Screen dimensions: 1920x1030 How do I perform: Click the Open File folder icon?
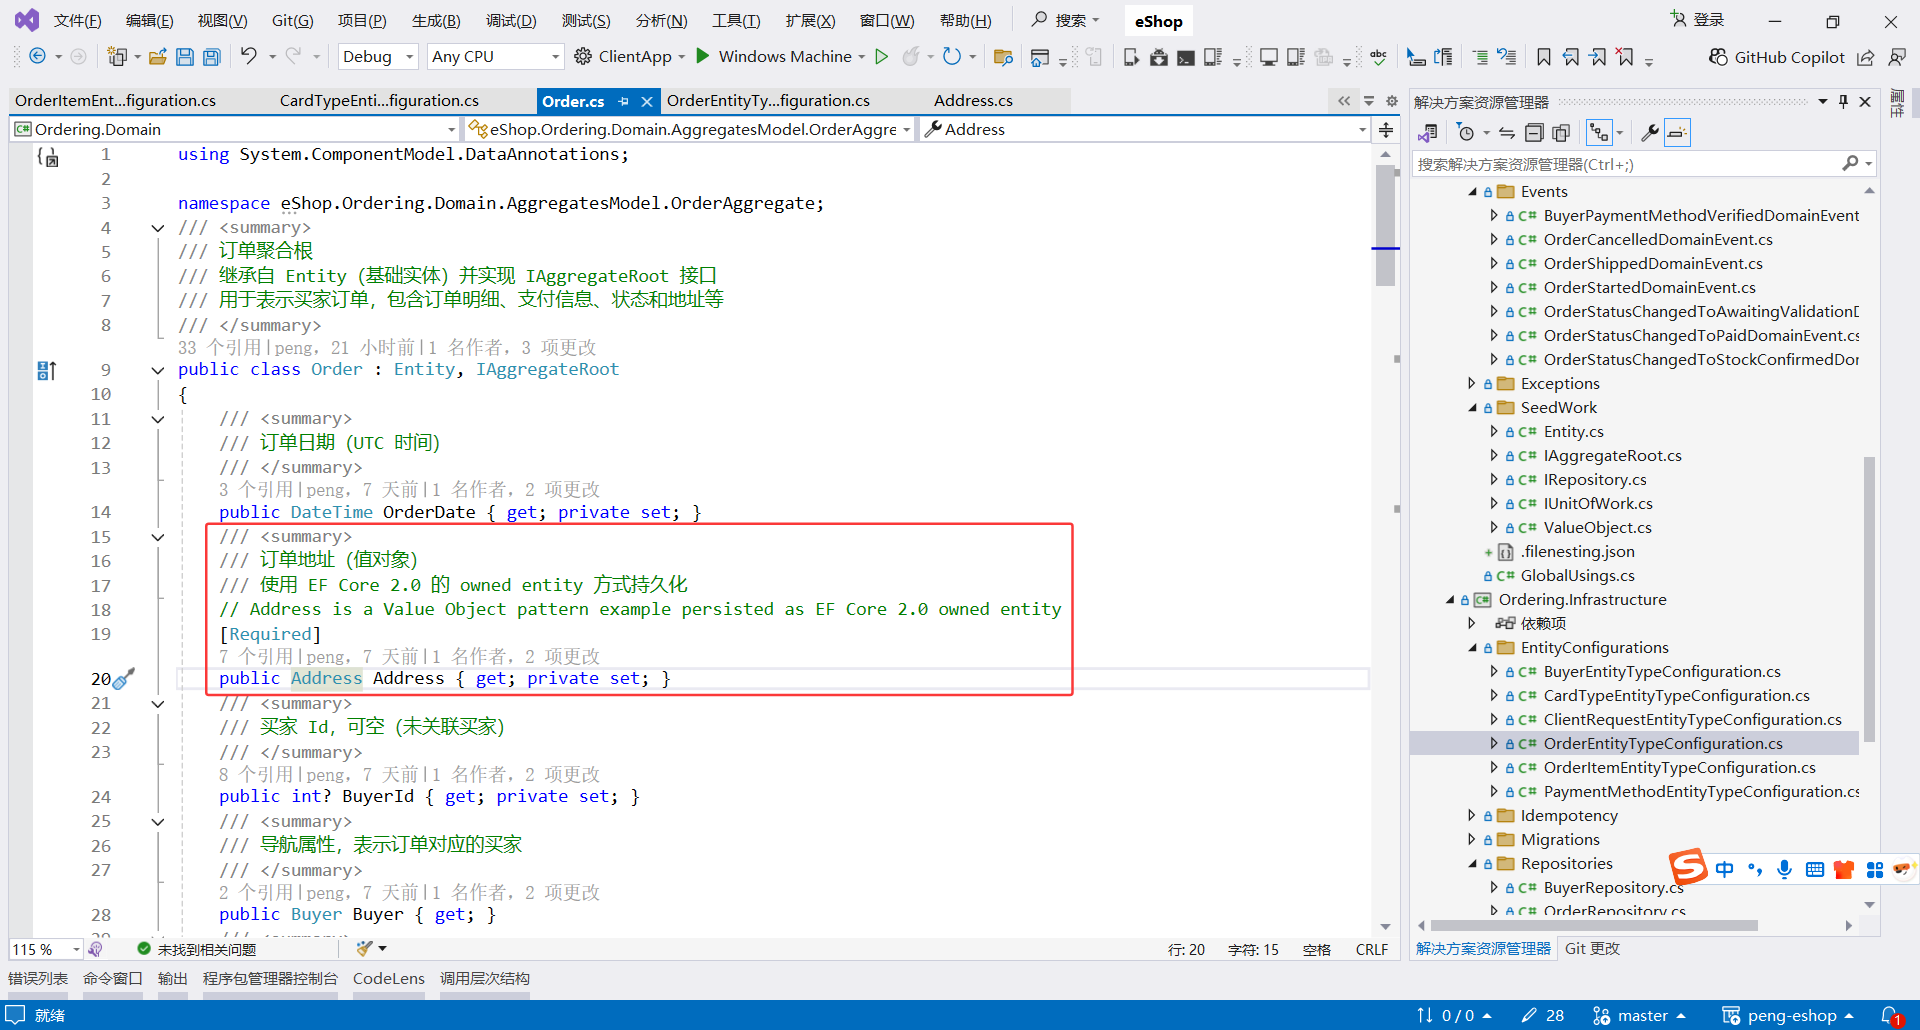coord(157,57)
